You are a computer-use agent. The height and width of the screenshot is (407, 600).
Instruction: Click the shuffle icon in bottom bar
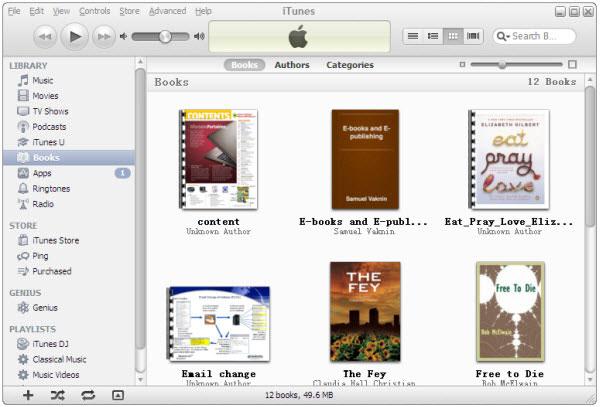tap(58, 395)
